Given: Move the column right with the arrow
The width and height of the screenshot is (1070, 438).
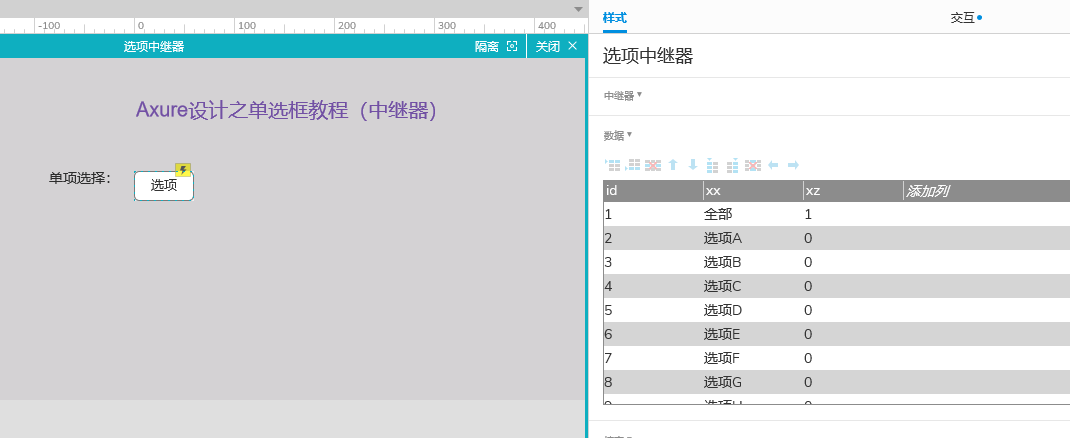Looking at the screenshot, I should pyautogui.click(x=793, y=165).
